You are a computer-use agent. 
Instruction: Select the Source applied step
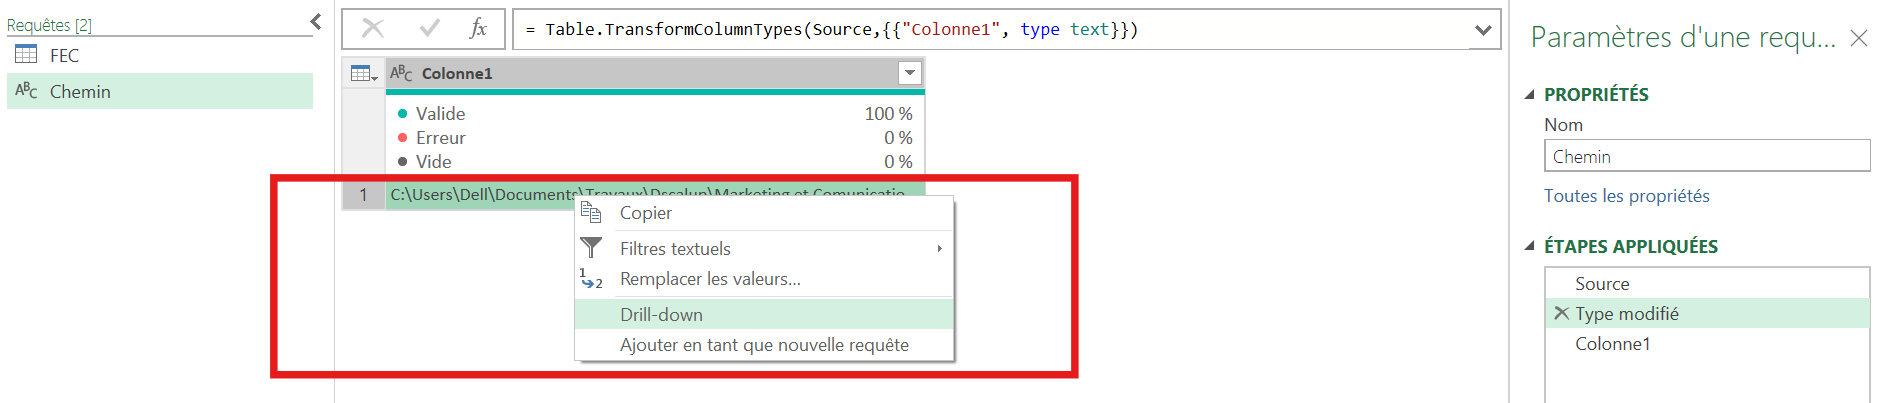click(1707, 284)
